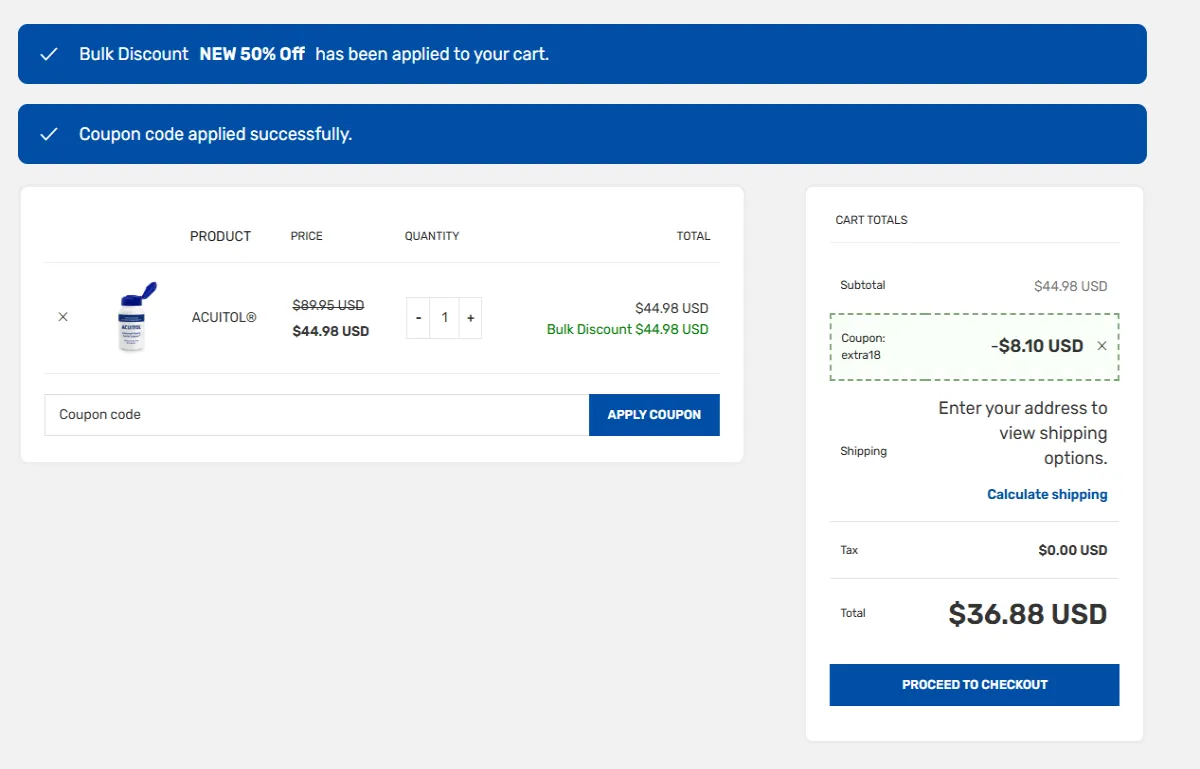Open the ACUITOL® product name link

pyautogui.click(x=224, y=317)
